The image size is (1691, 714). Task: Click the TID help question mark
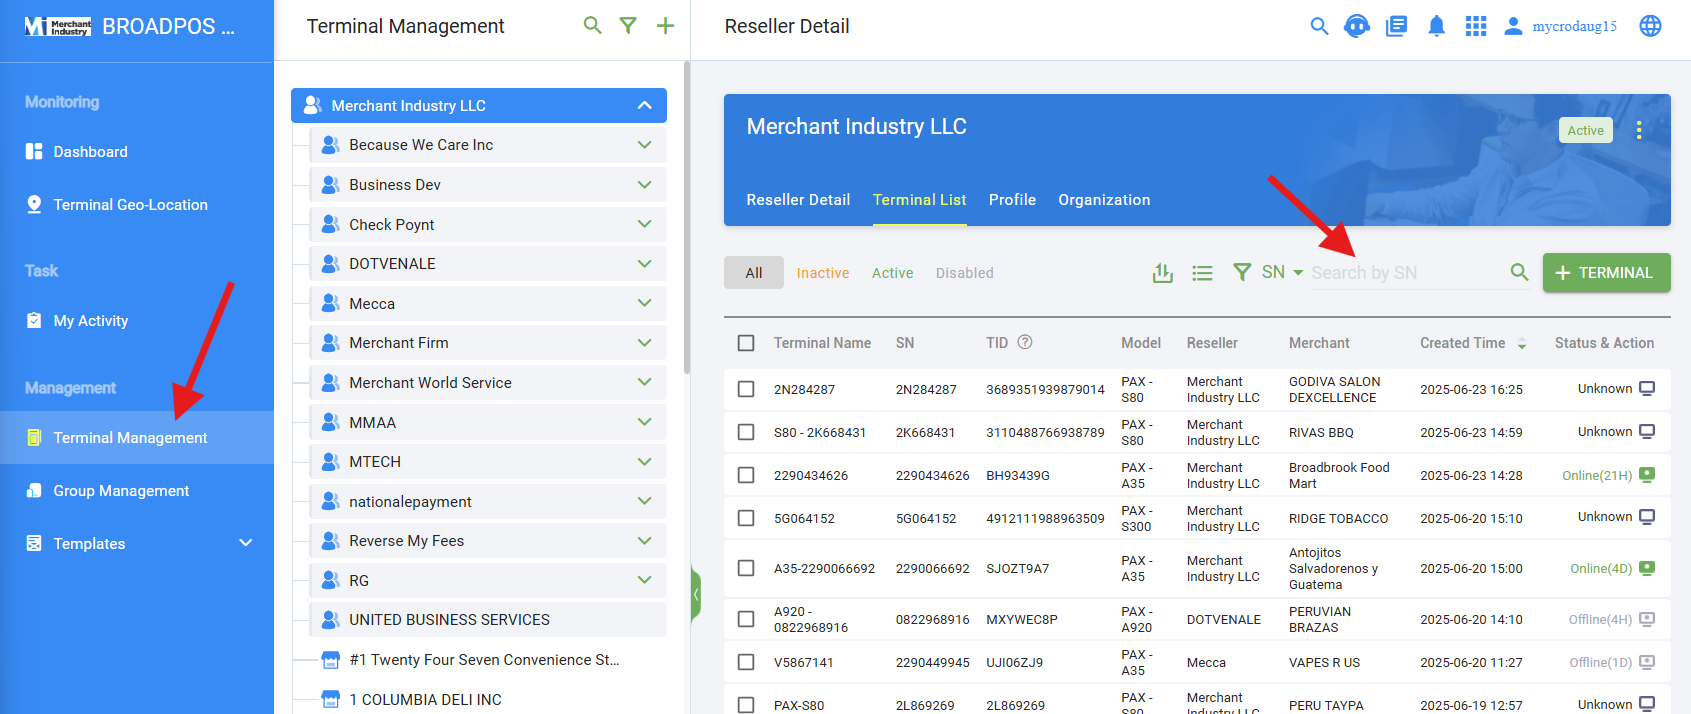click(x=1025, y=342)
